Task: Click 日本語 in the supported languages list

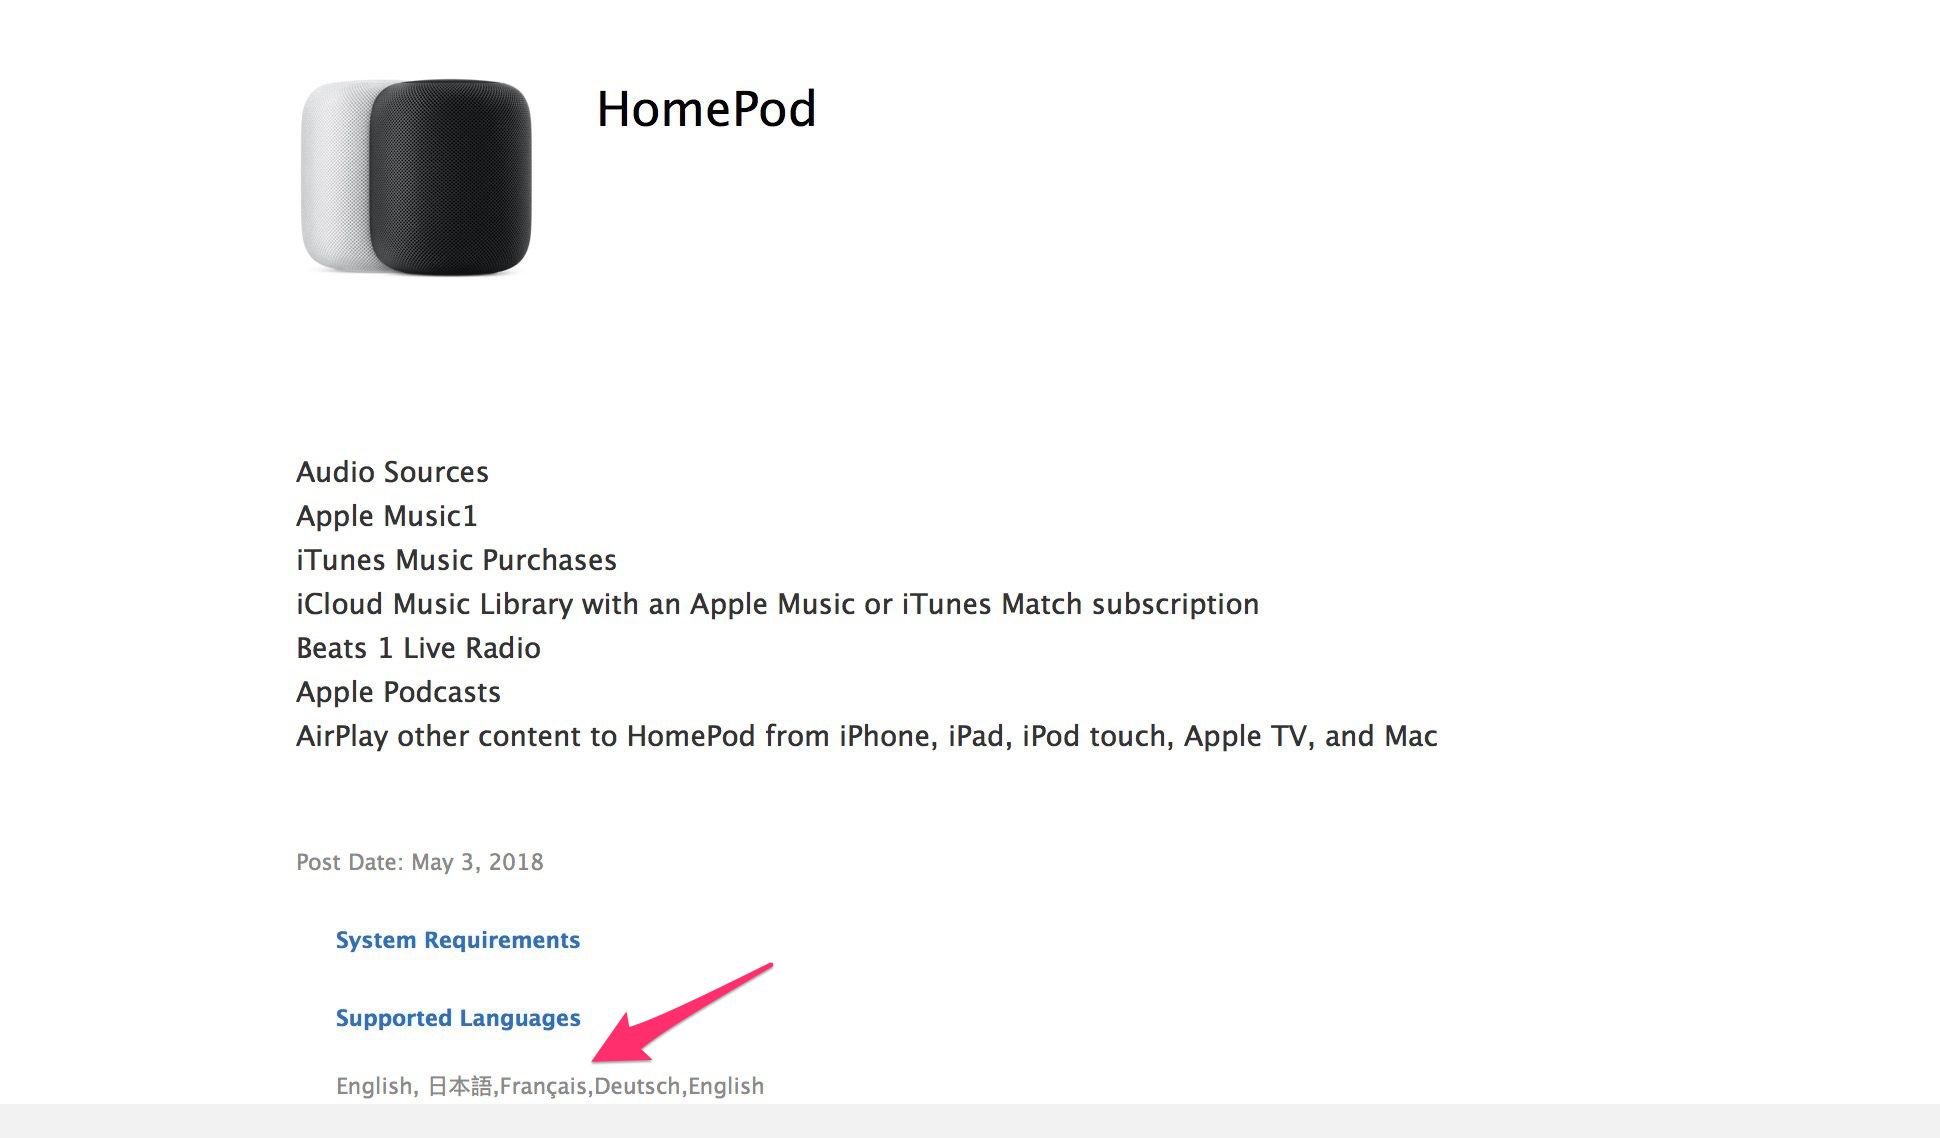Action: click(x=460, y=1086)
